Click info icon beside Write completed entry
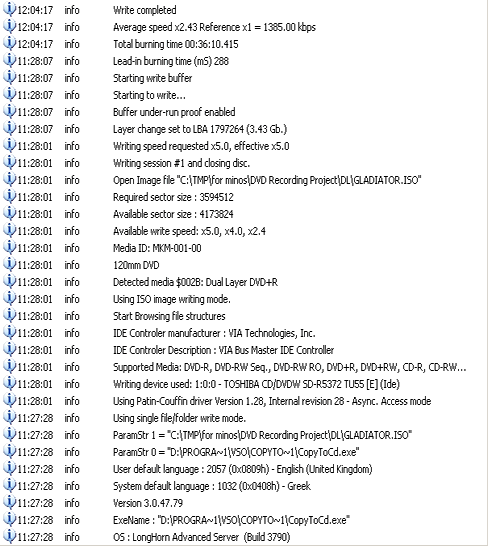Image resolution: width=488 pixels, height=546 pixels. click(9, 9)
